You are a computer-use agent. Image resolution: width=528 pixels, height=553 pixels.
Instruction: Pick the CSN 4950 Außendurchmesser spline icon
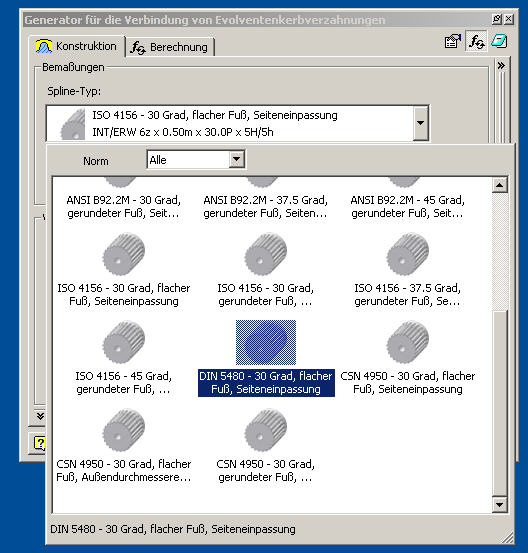pyautogui.click(x=124, y=430)
